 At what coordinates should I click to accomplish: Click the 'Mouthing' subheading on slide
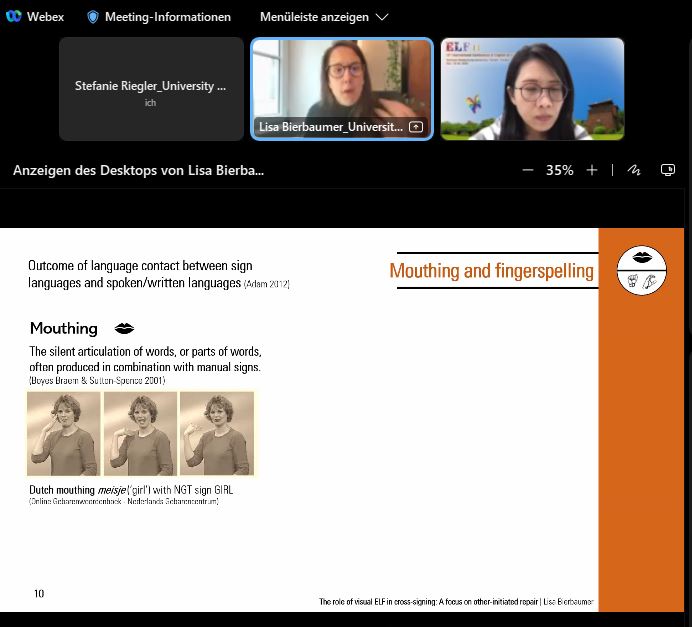[64, 328]
